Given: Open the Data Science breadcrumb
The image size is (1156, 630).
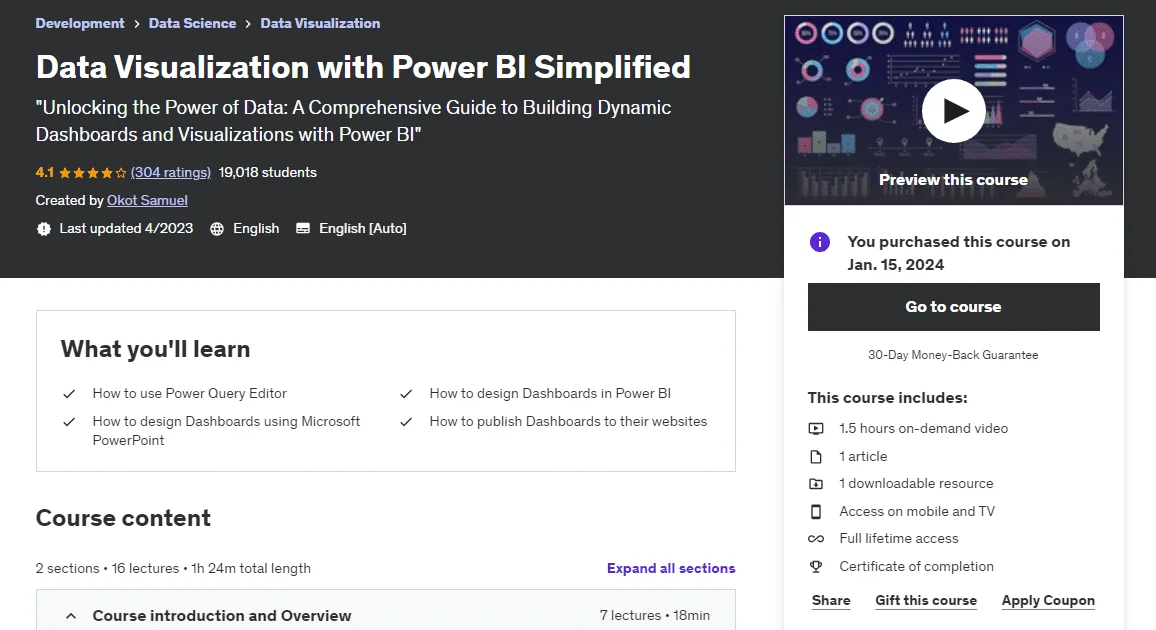Looking at the screenshot, I should [x=192, y=23].
